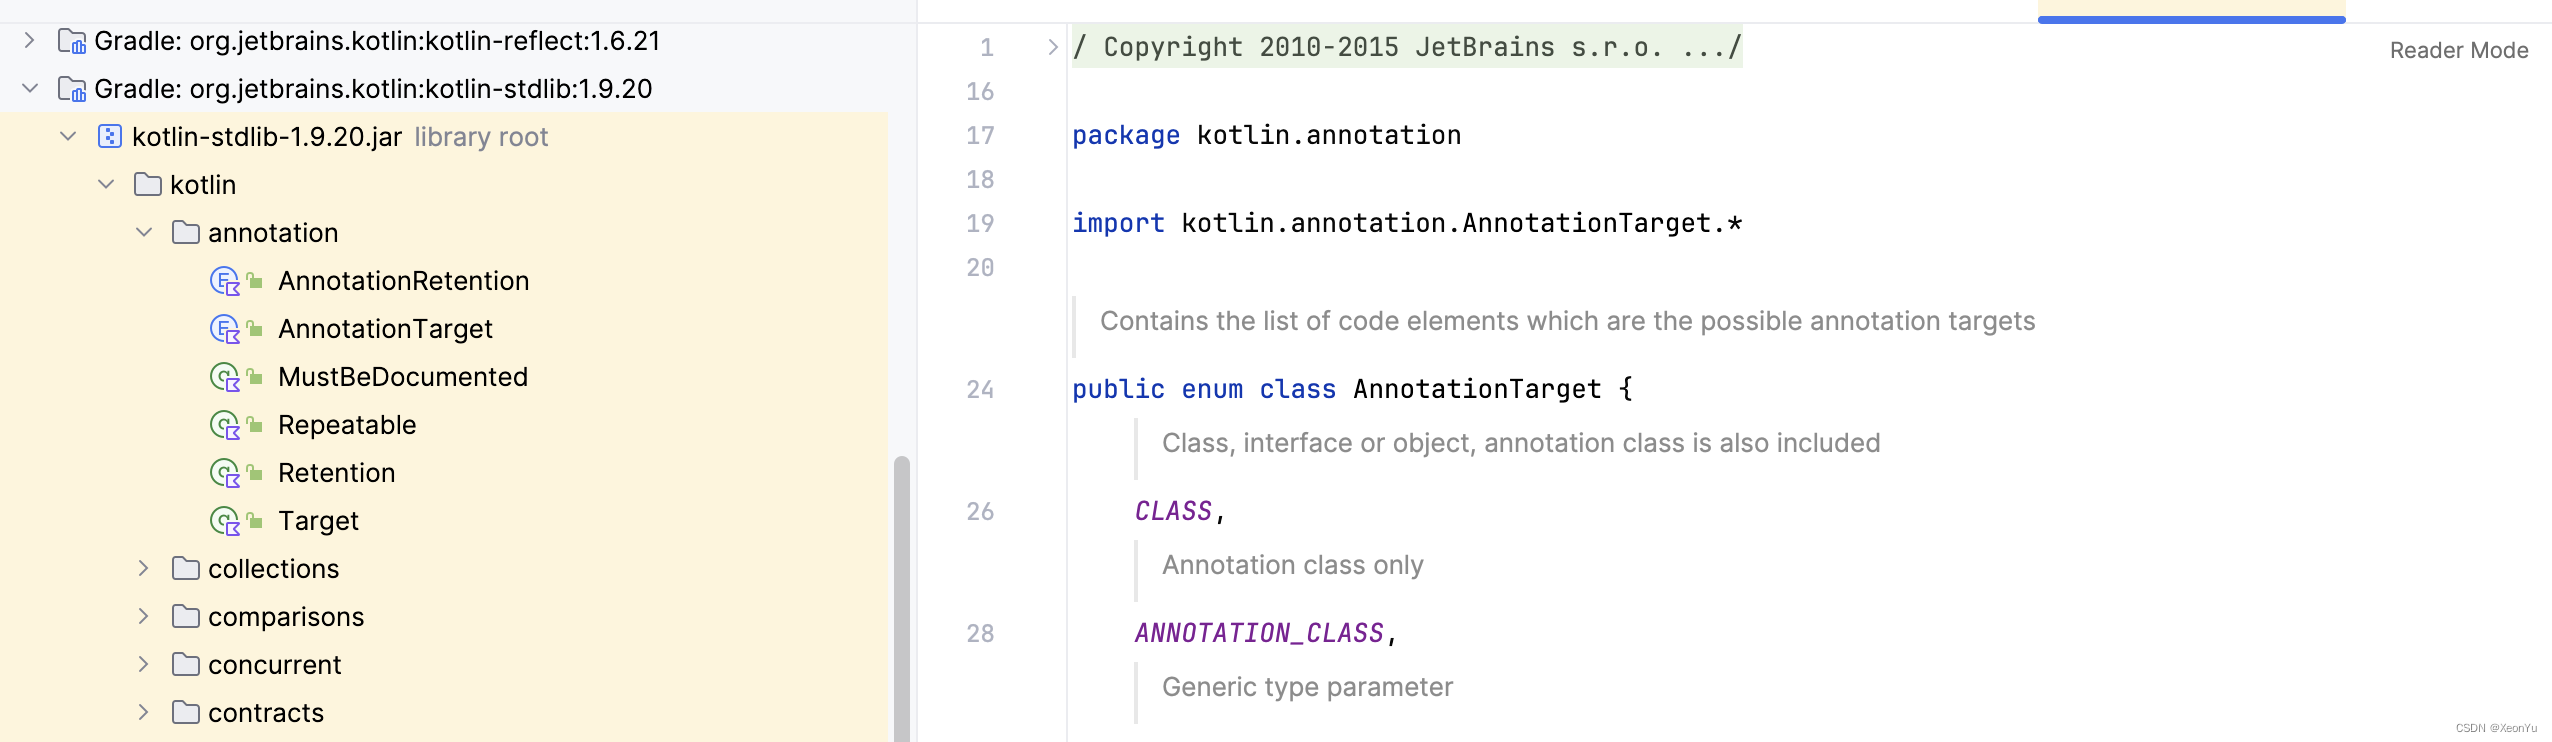Image resolution: width=2552 pixels, height=742 pixels.
Task: Unfold the copyright comment at line 1
Action: click(1052, 47)
